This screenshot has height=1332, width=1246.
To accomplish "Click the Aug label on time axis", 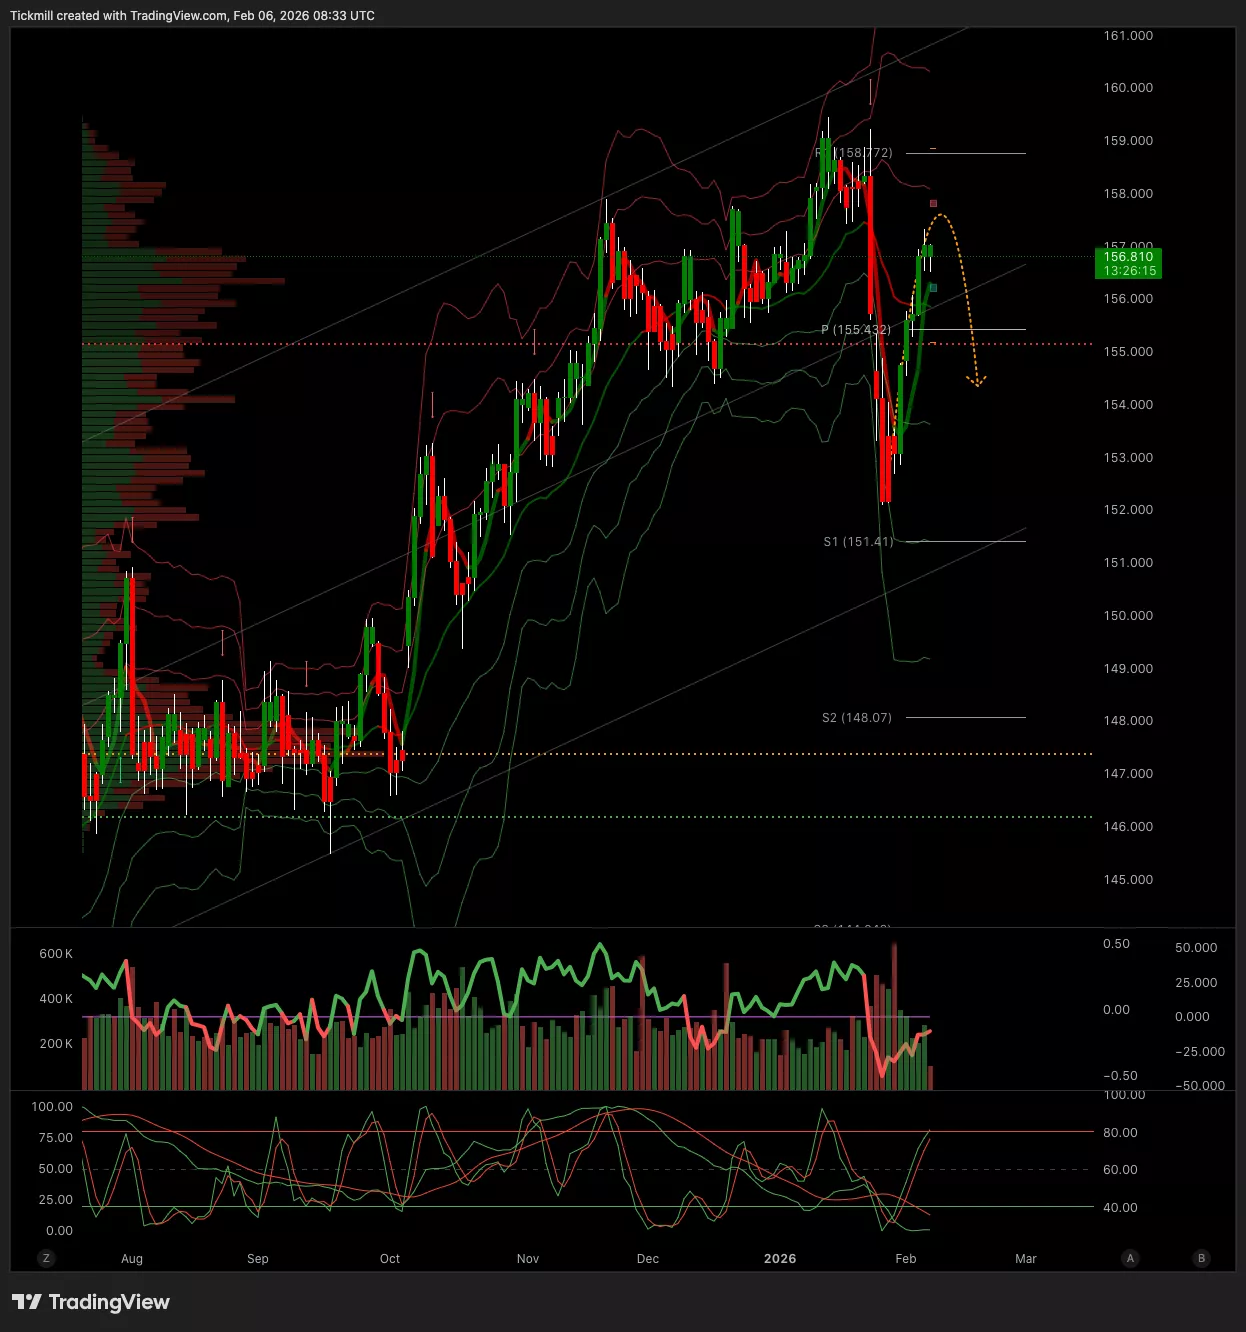I will pyautogui.click(x=132, y=1258).
